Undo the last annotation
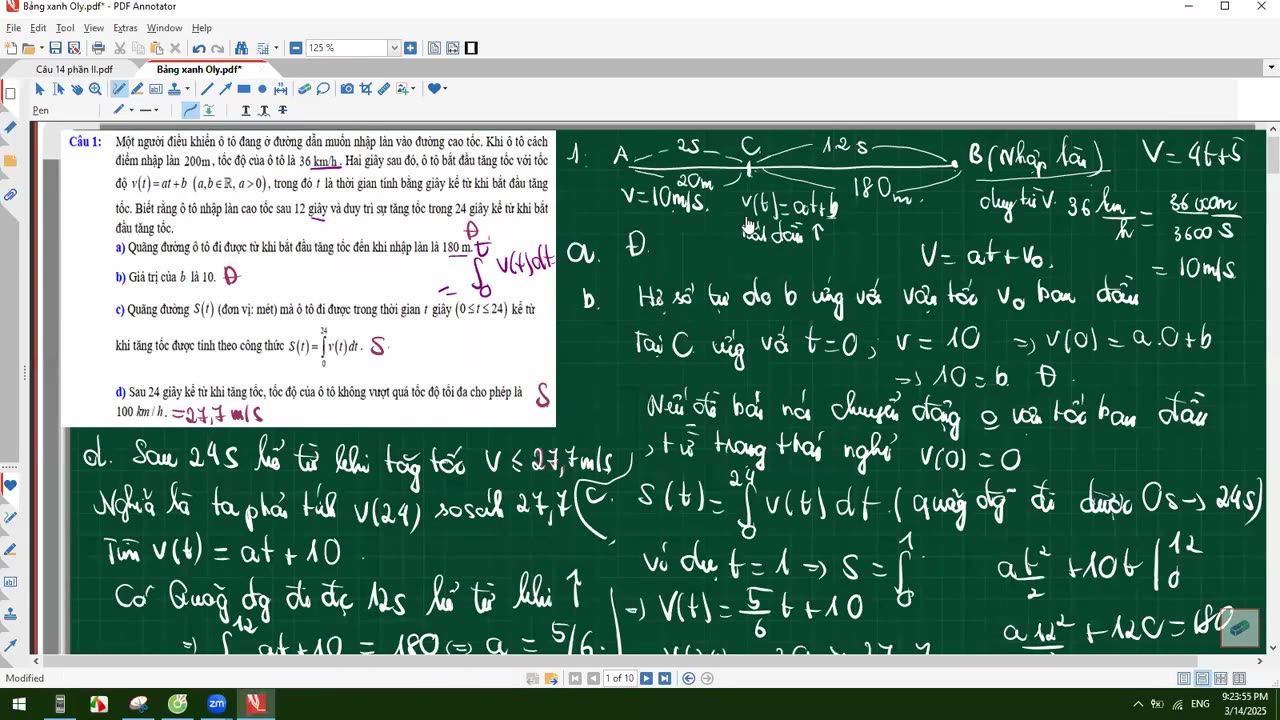1280x720 pixels. 199,48
